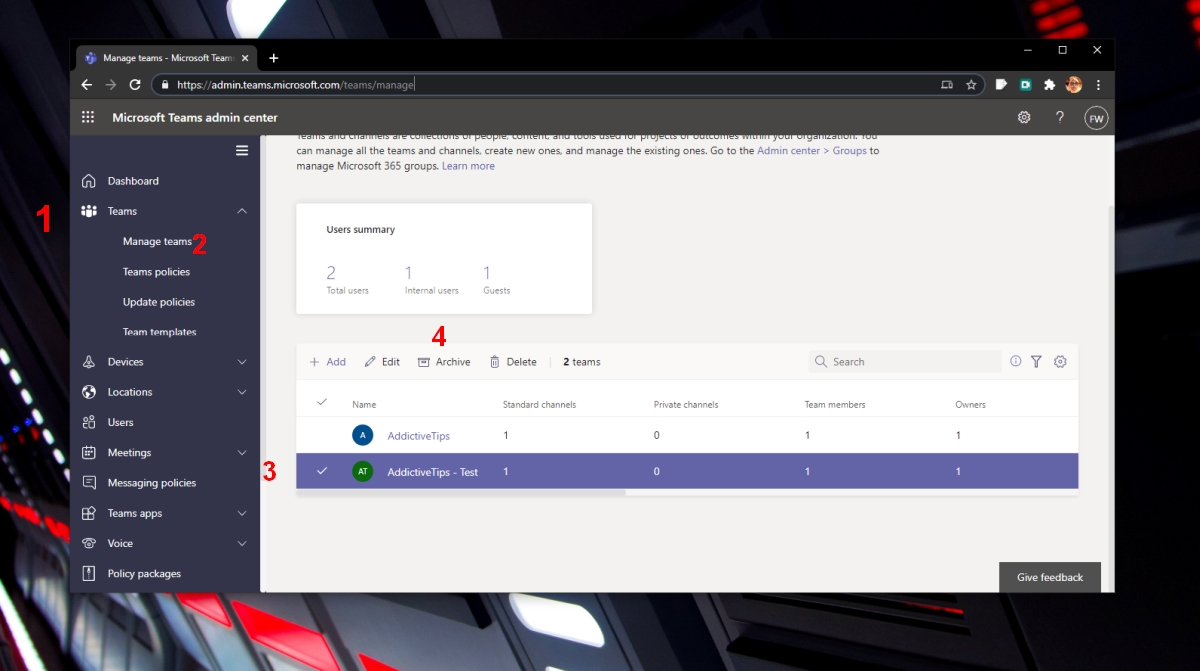Viewport: 1200px width, 671px height.
Task: Toggle the select-all checkmark in table header
Action: pos(322,402)
